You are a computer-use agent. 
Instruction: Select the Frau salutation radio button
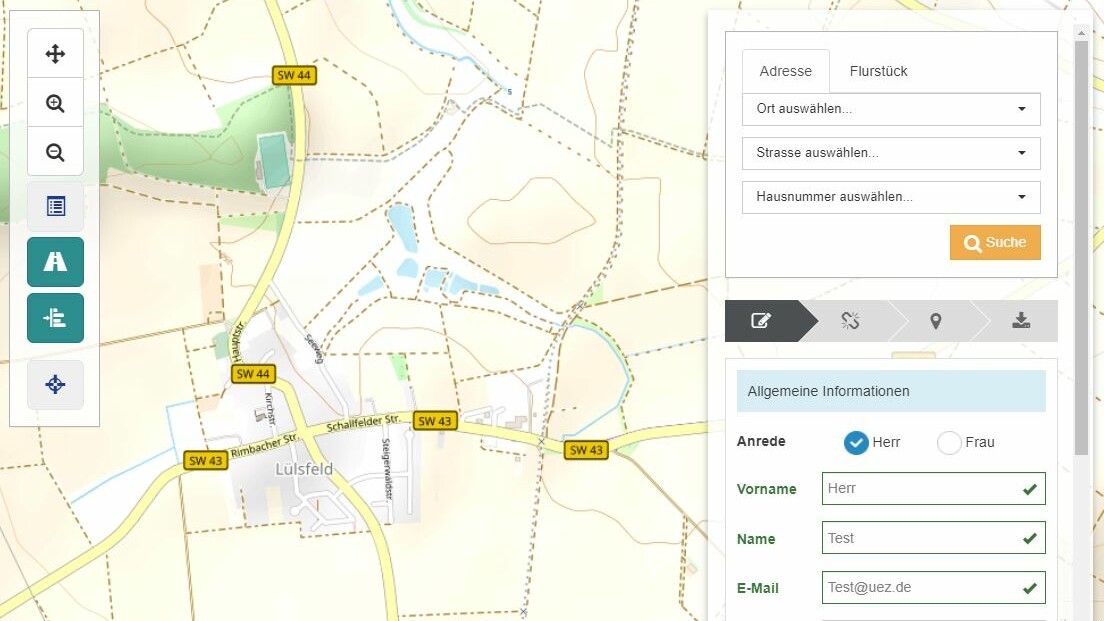tap(949, 442)
